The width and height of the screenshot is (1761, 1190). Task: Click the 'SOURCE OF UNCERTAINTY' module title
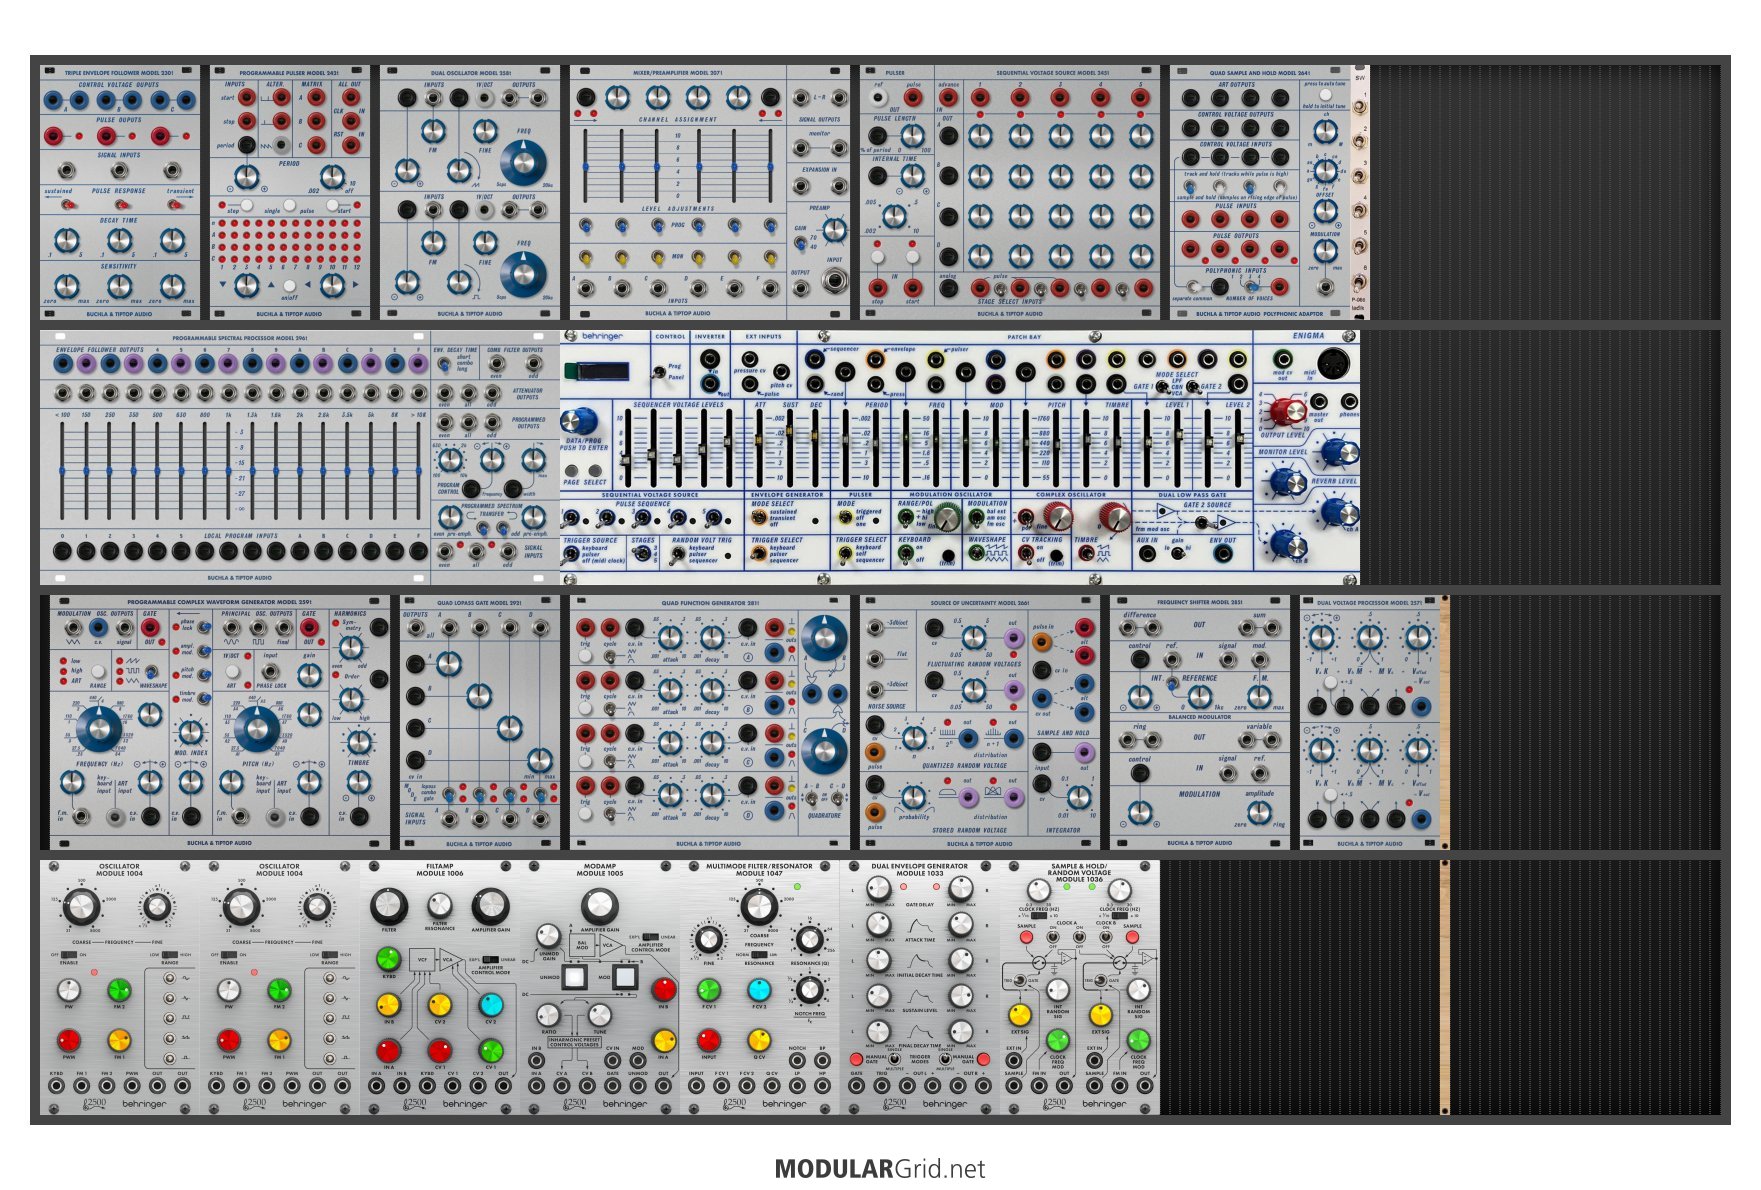[x=979, y=603]
